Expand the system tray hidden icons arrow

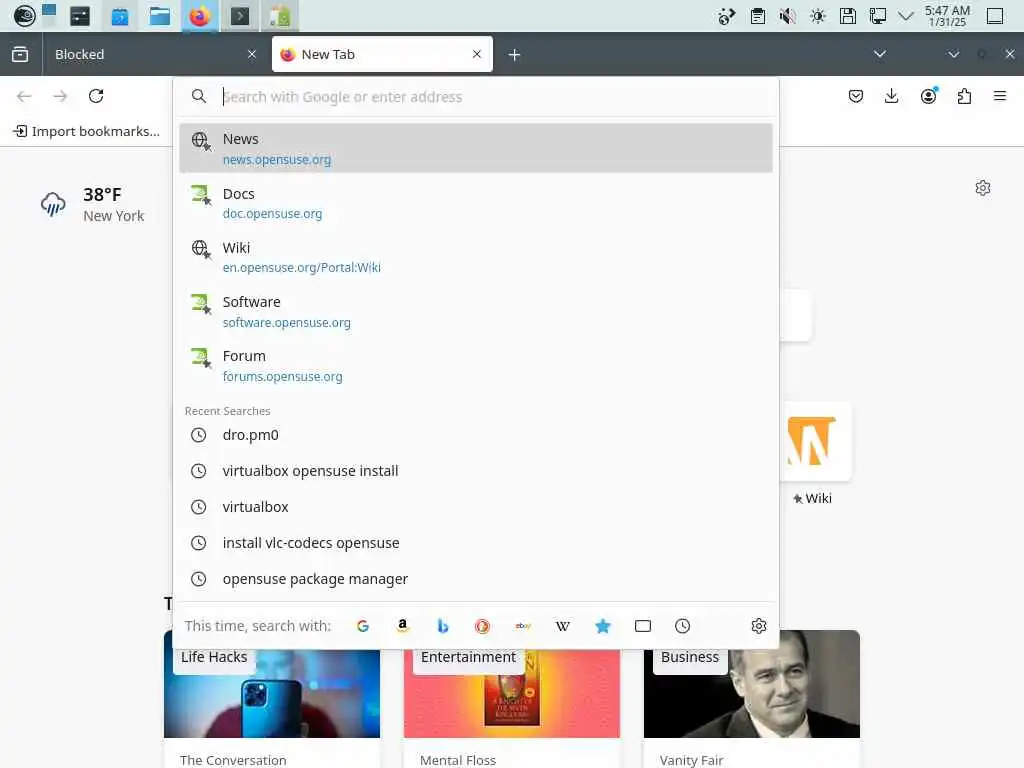[x=906, y=16]
